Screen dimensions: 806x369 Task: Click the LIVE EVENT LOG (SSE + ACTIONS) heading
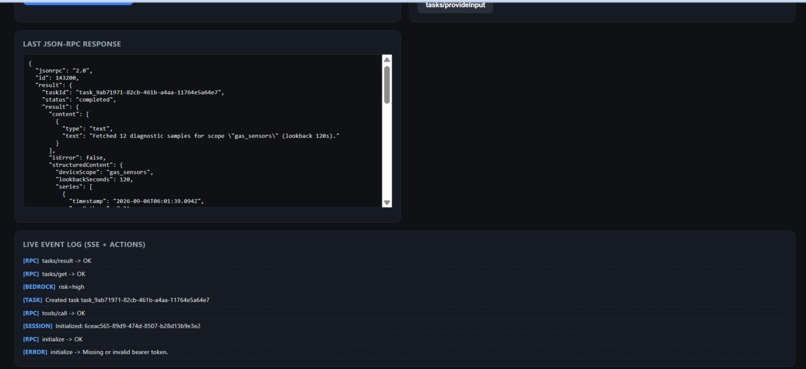point(84,245)
